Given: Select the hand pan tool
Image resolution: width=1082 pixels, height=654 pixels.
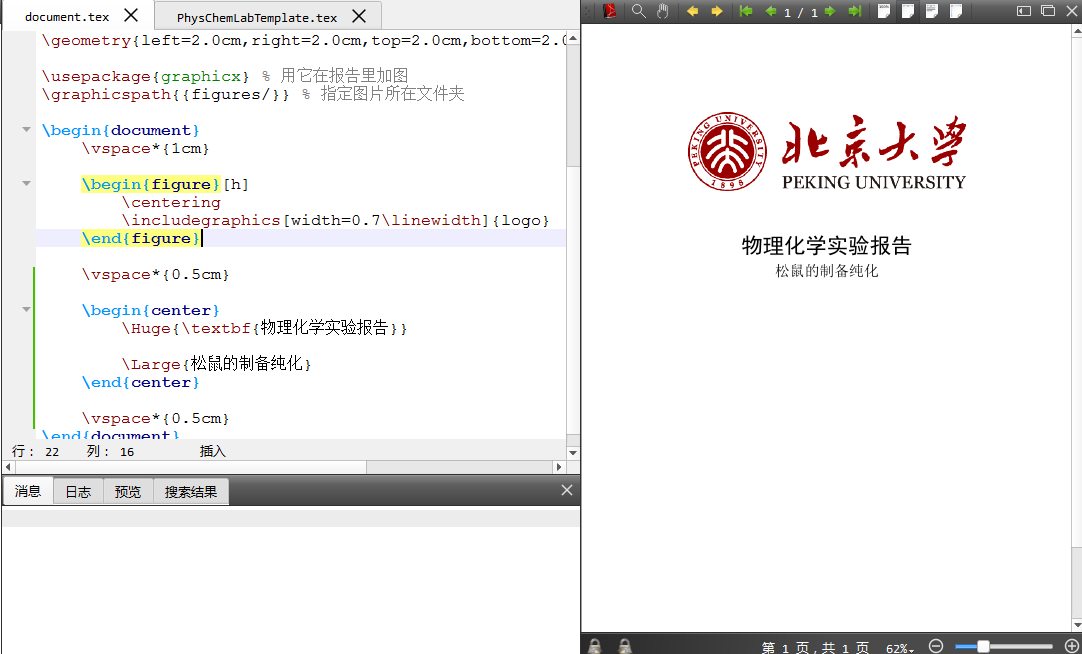Looking at the screenshot, I should pyautogui.click(x=663, y=12).
